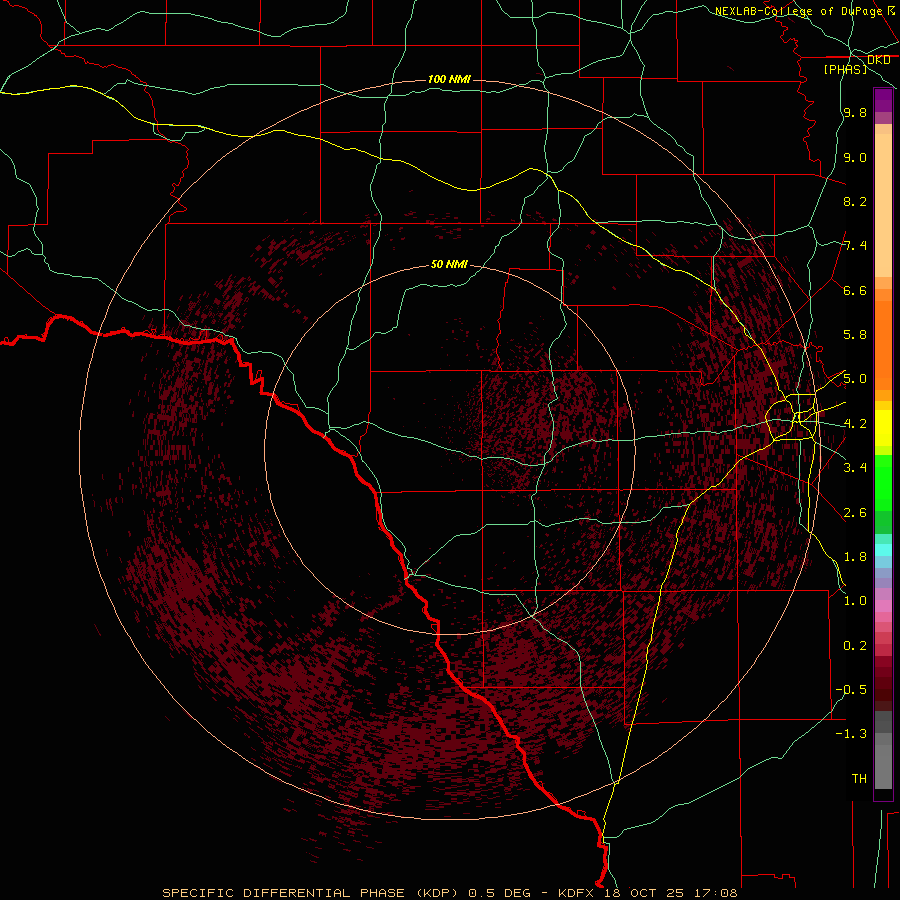Click the [PHAS] legend unit label
The image size is (900, 900).
point(845,69)
